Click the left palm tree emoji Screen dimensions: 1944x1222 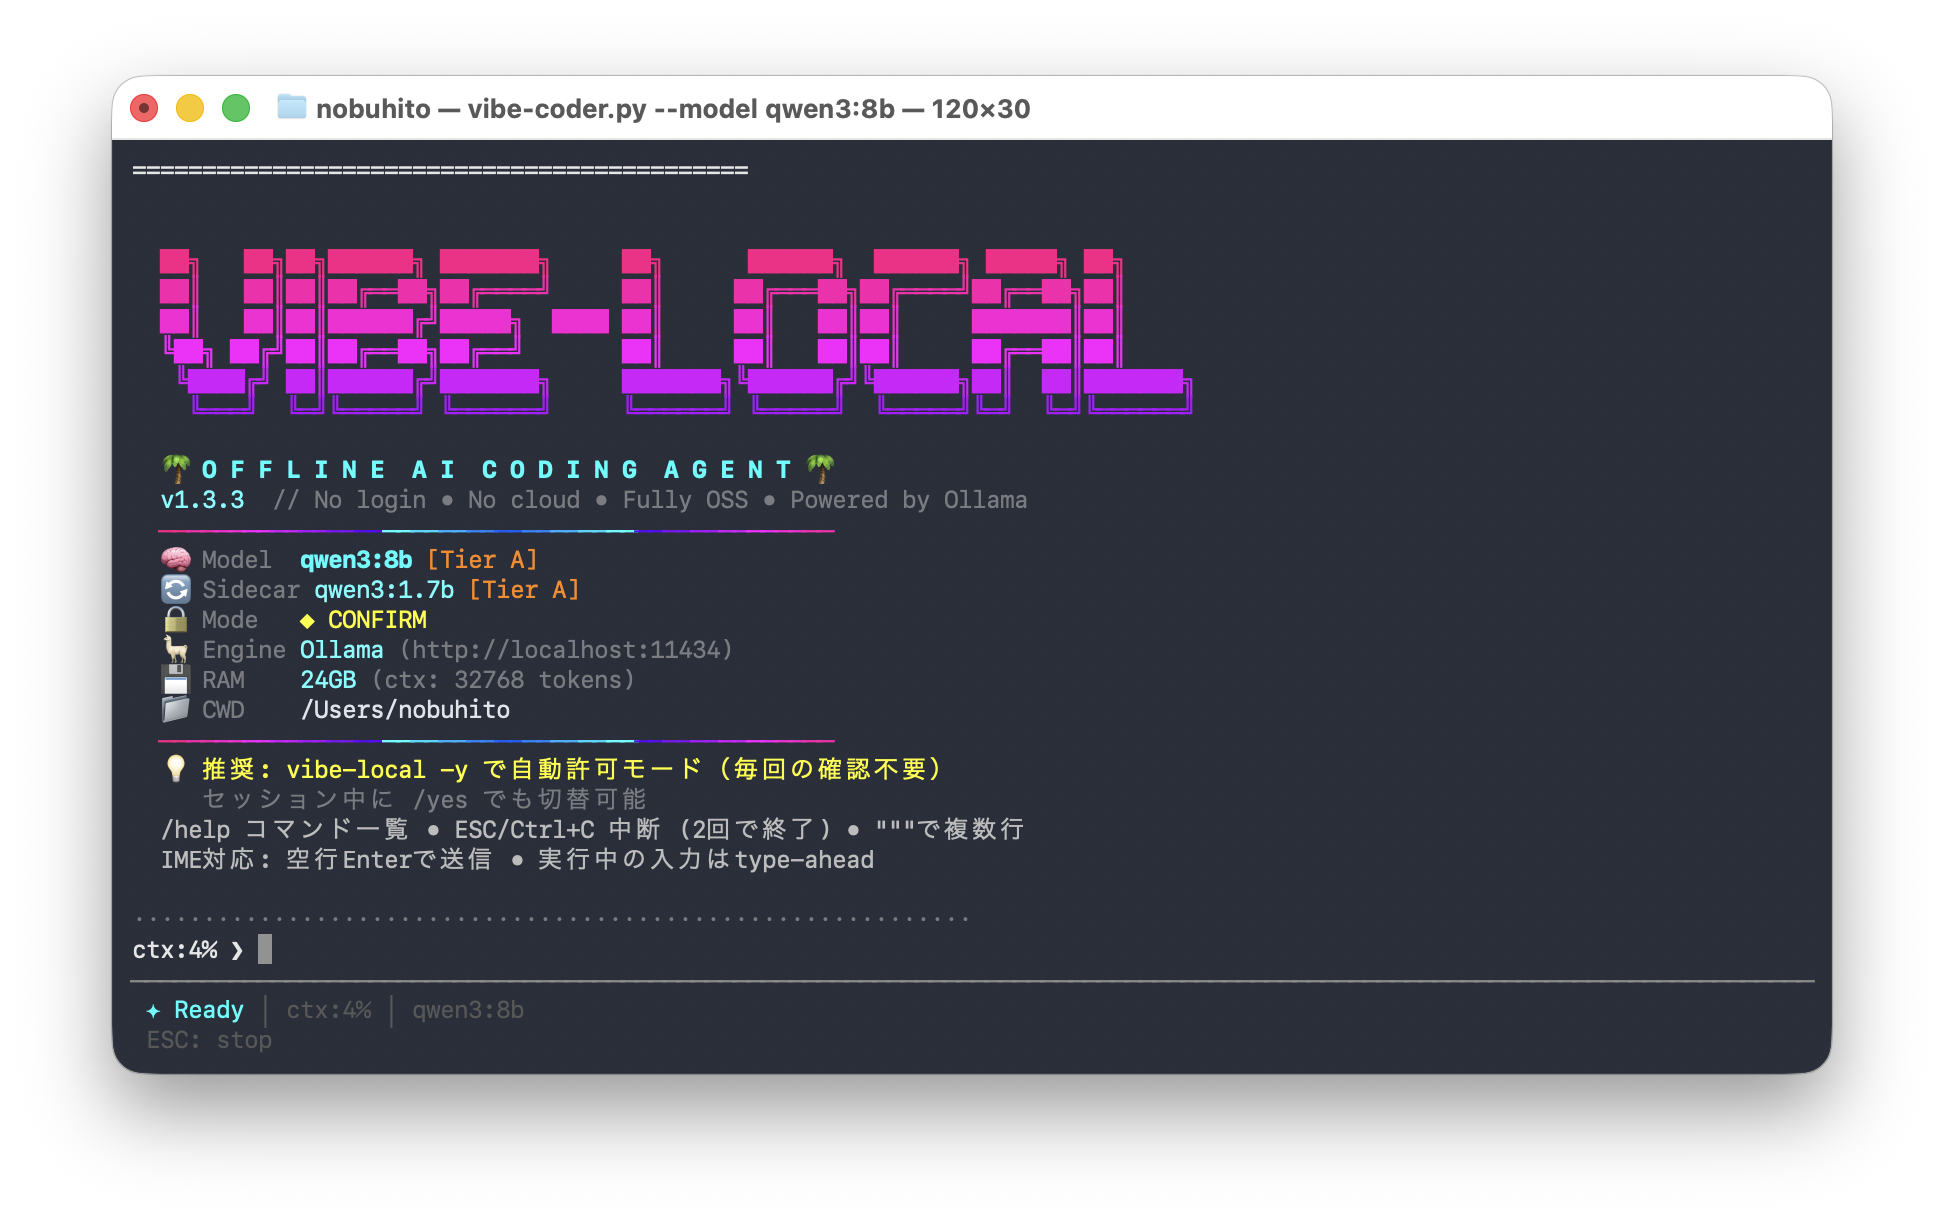click(x=176, y=468)
